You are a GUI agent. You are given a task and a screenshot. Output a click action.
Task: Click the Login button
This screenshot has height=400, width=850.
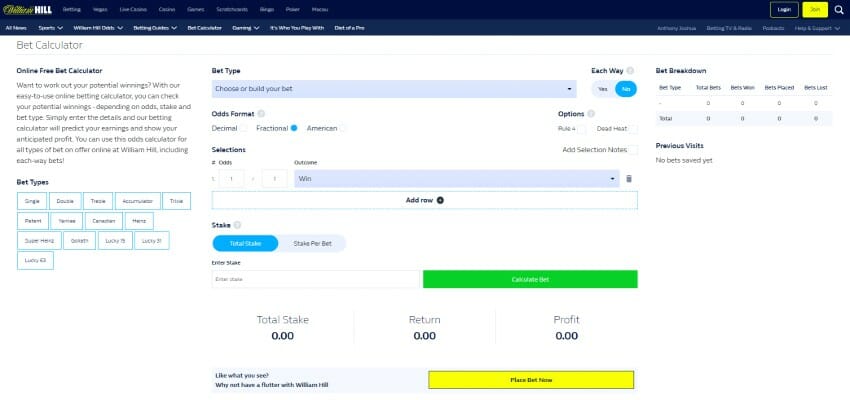tap(784, 10)
